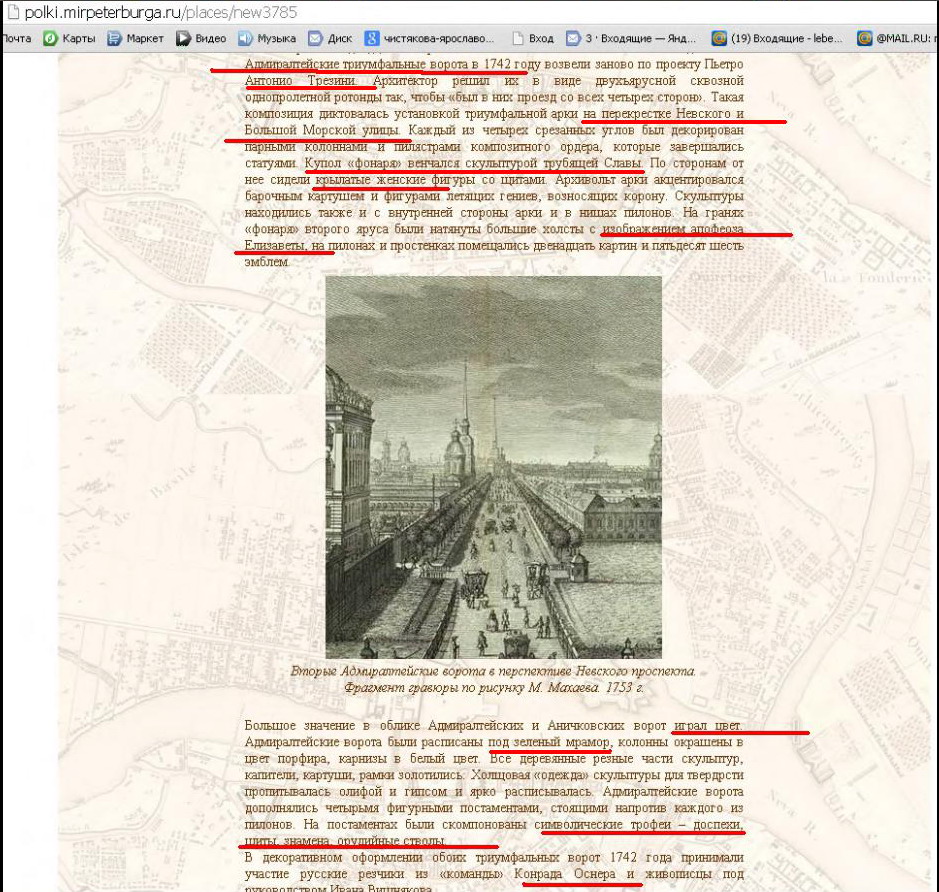Open the '(19) Входящие - lebe...' bookmark
Image resolution: width=939 pixels, height=892 pixels.
(x=777, y=38)
